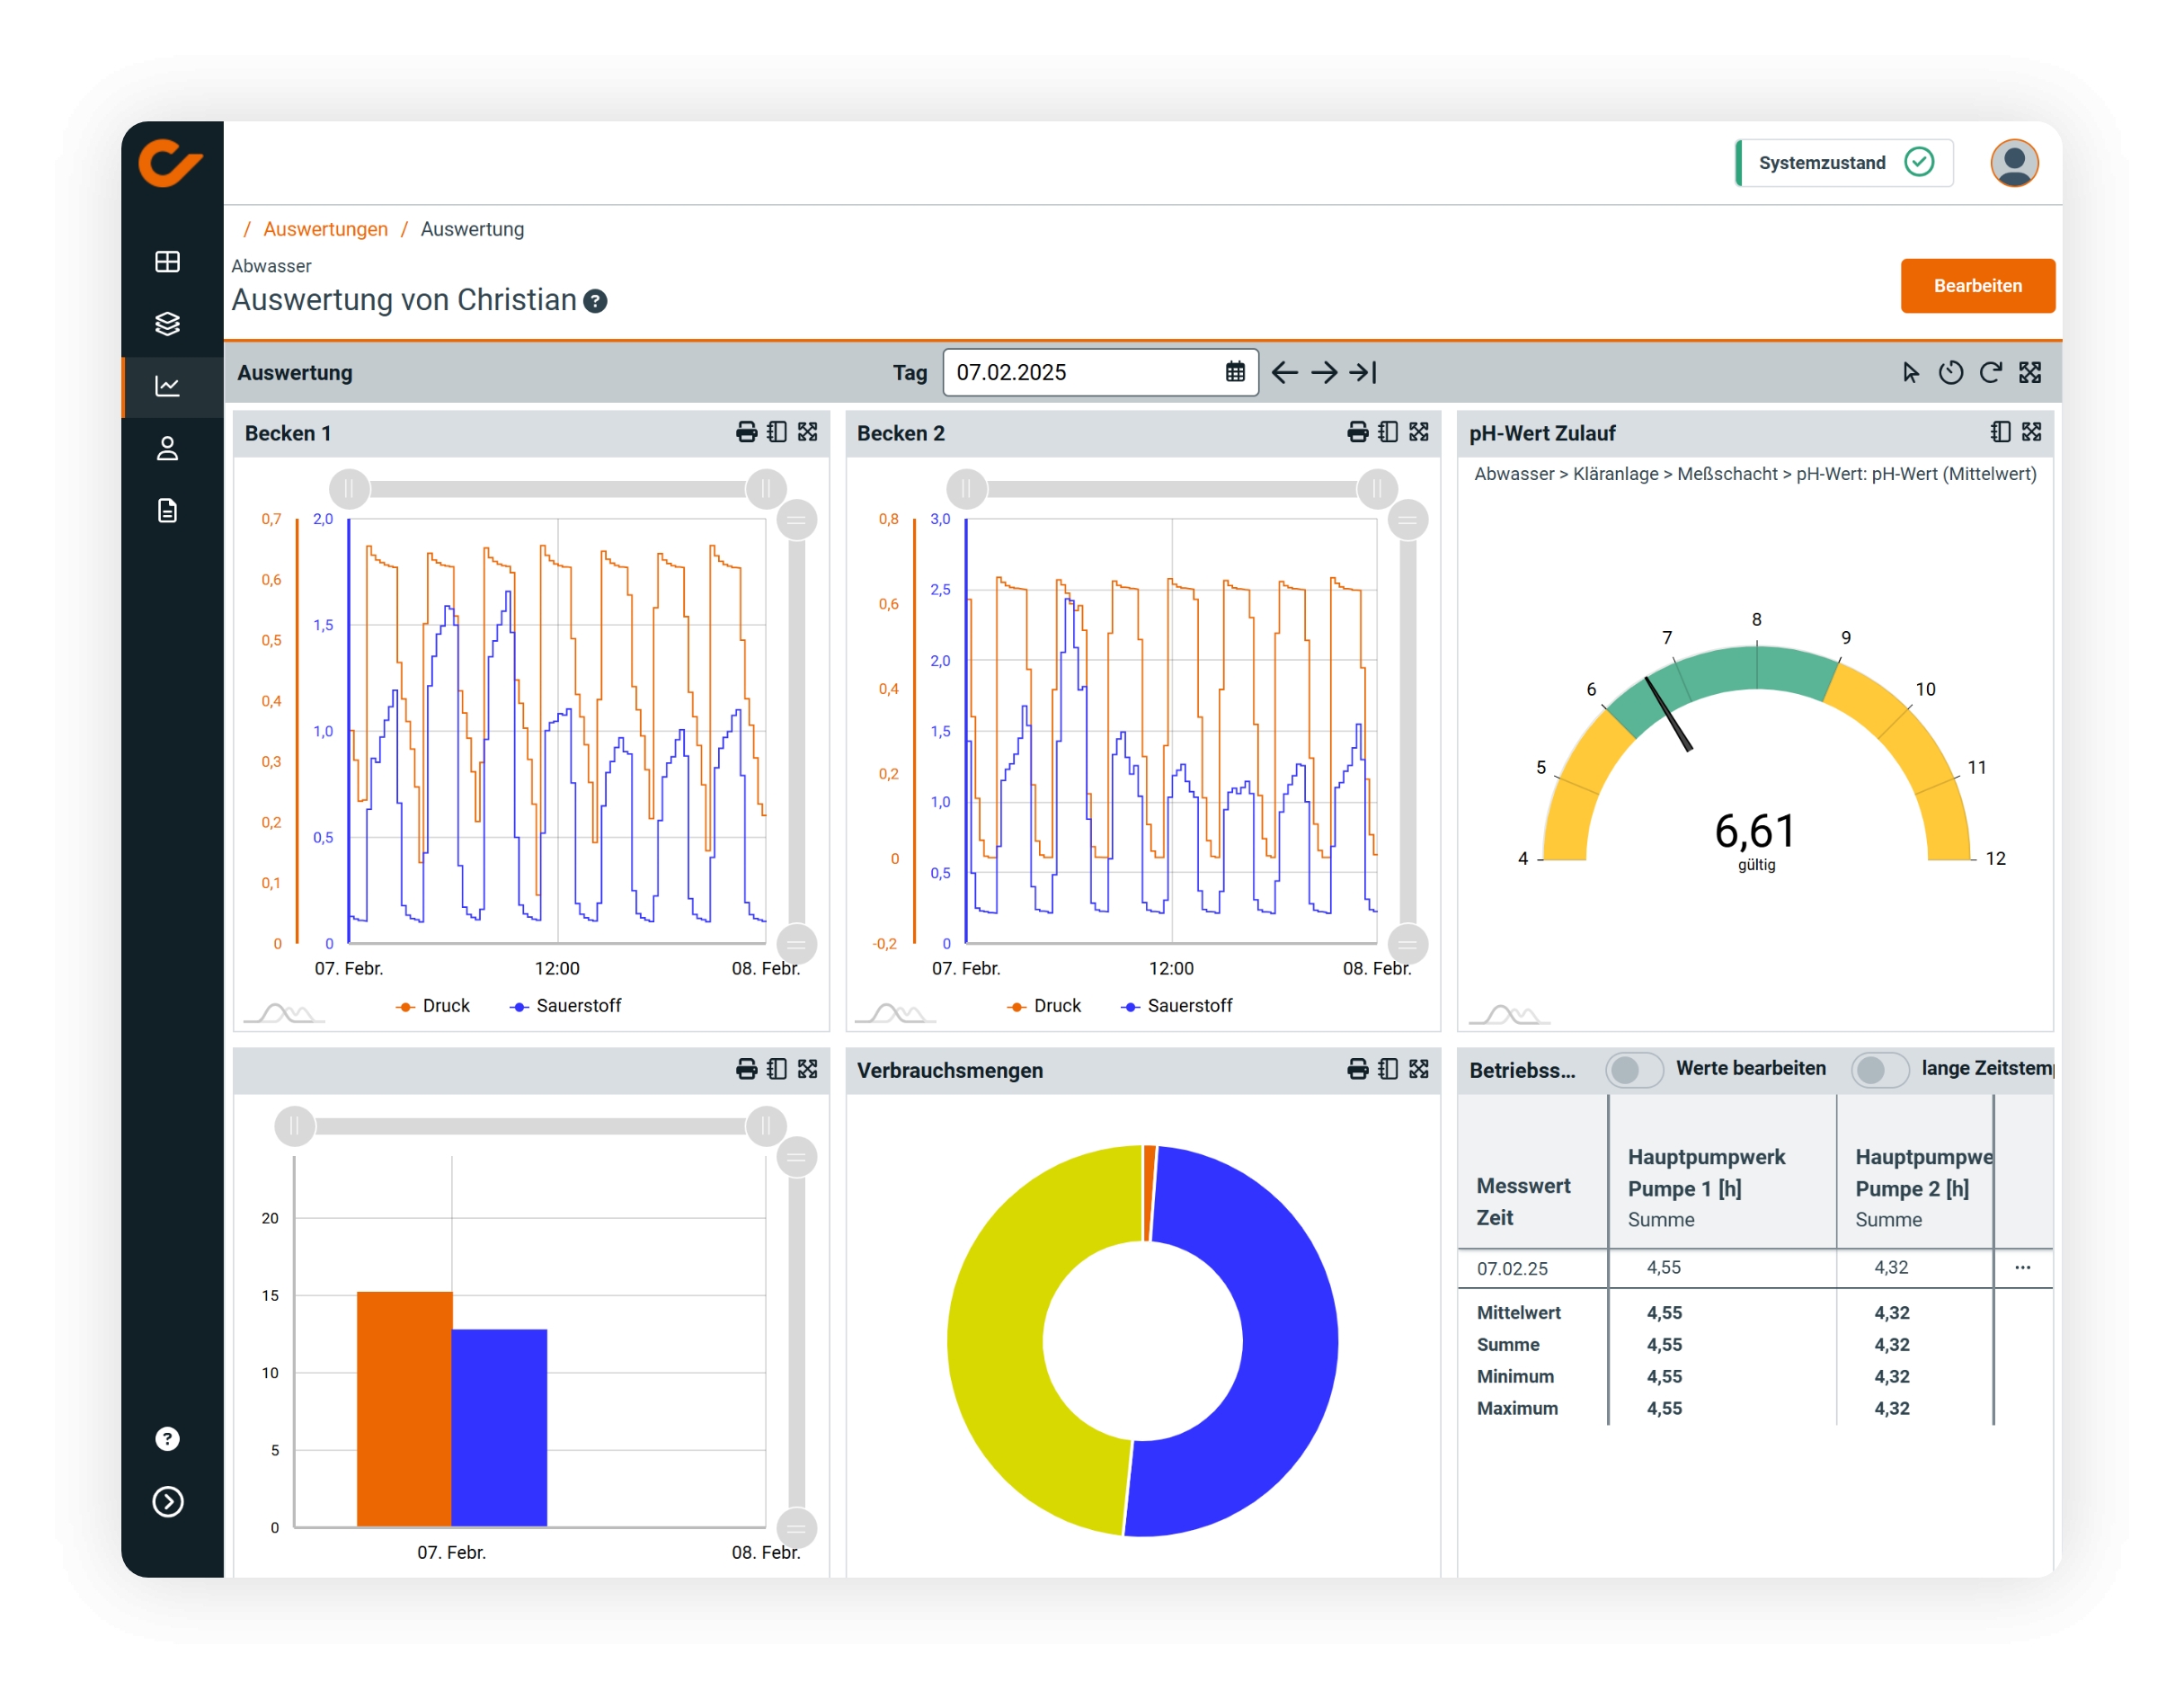Click the refresh icon in Auswertung toolbar
Image resolution: width=2184 pixels, height=1699 pixels.
click(x=1990, y=373)
